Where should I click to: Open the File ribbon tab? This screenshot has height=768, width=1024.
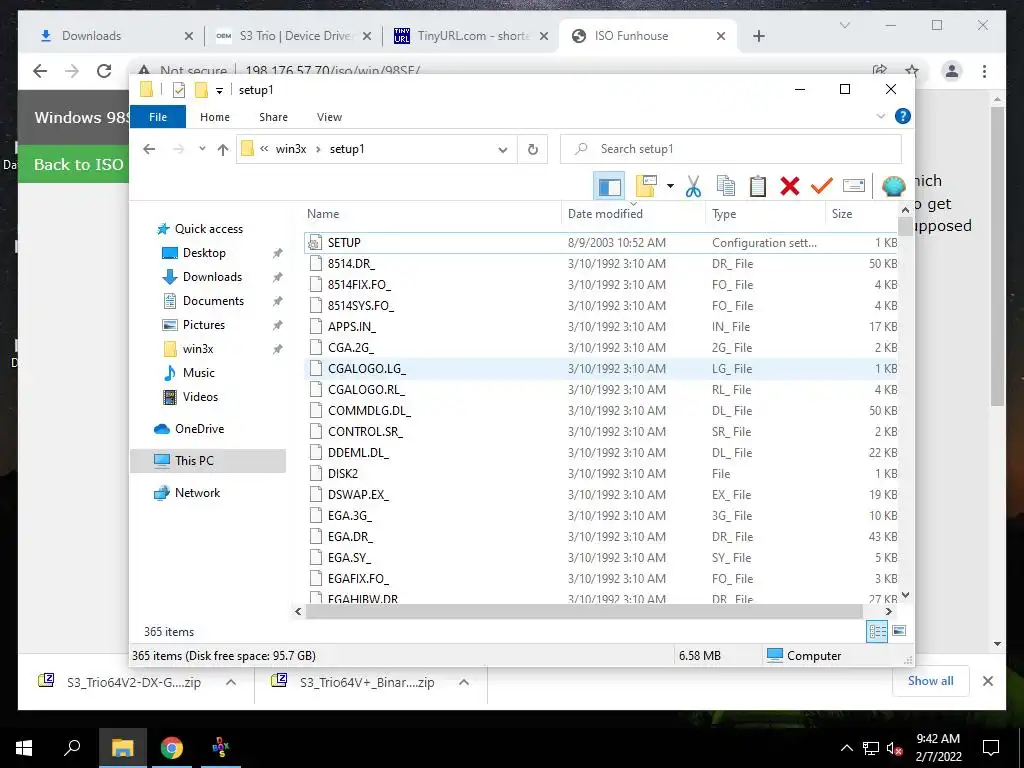(x=158, y=117)
